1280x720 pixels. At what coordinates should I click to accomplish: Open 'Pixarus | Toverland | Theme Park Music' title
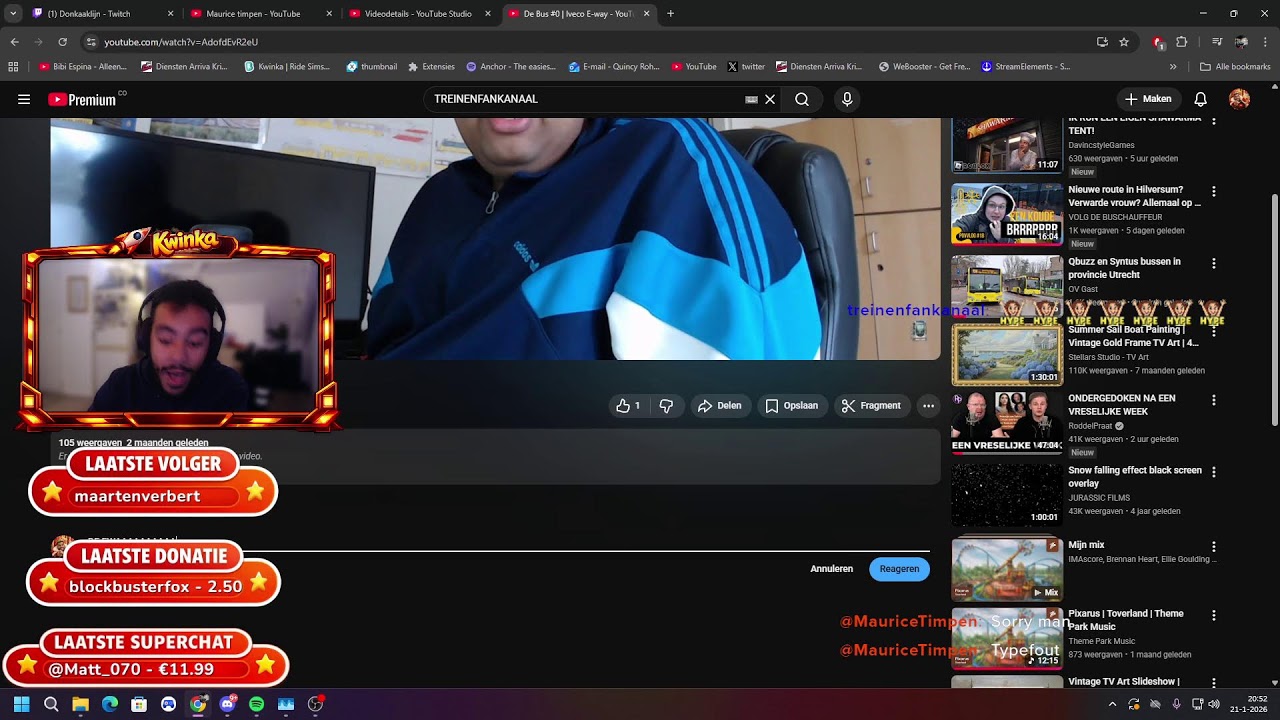coord(1126,620)
